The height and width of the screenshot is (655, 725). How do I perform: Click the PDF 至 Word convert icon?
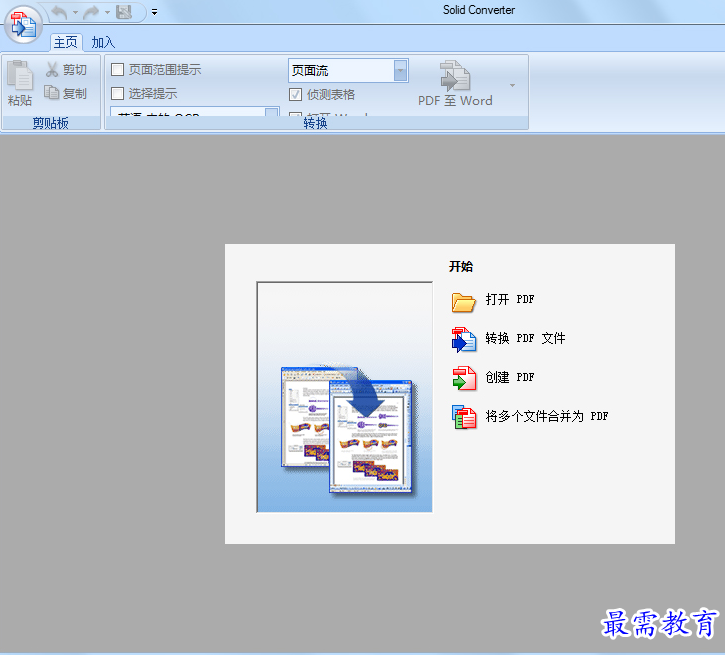point(455,75)
